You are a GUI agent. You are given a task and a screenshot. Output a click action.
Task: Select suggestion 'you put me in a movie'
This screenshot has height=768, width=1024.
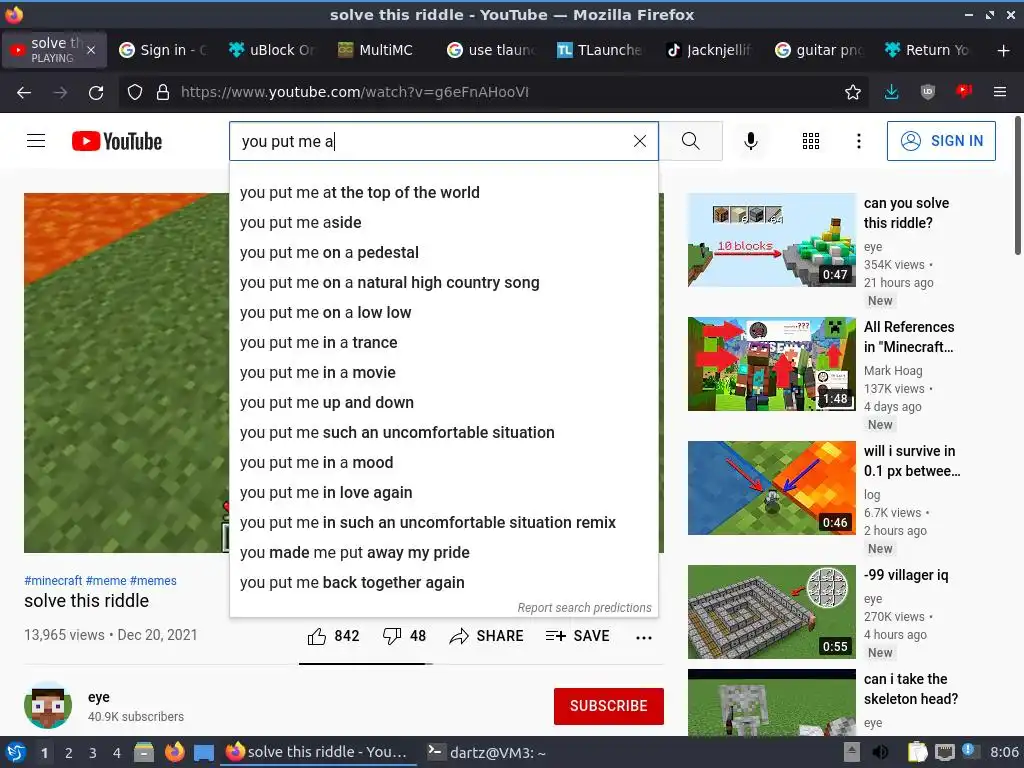(x=444, y=373)
